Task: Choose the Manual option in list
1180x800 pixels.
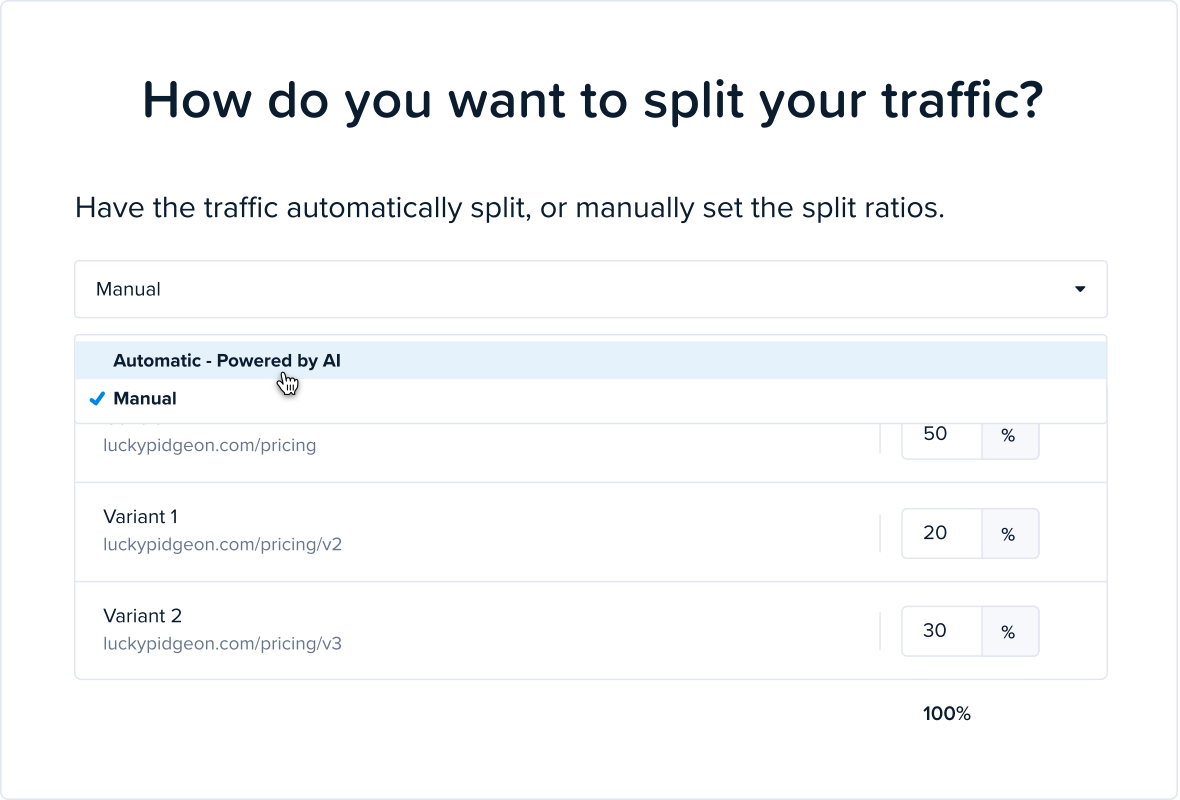Action: point(591,399)
